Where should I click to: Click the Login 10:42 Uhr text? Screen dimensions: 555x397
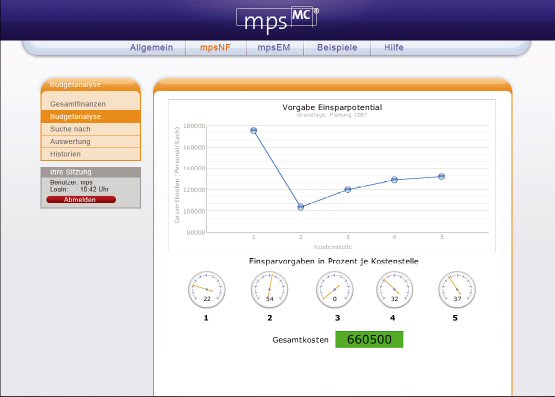pyautogui.click(x=79, y=189)
